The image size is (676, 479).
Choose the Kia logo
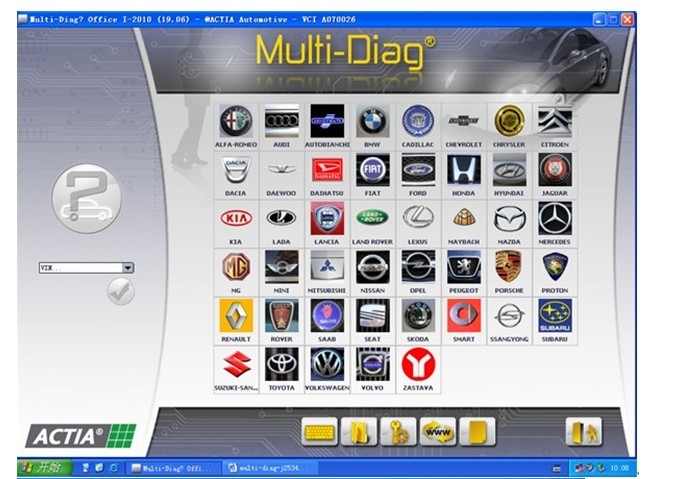coord(236,219)
